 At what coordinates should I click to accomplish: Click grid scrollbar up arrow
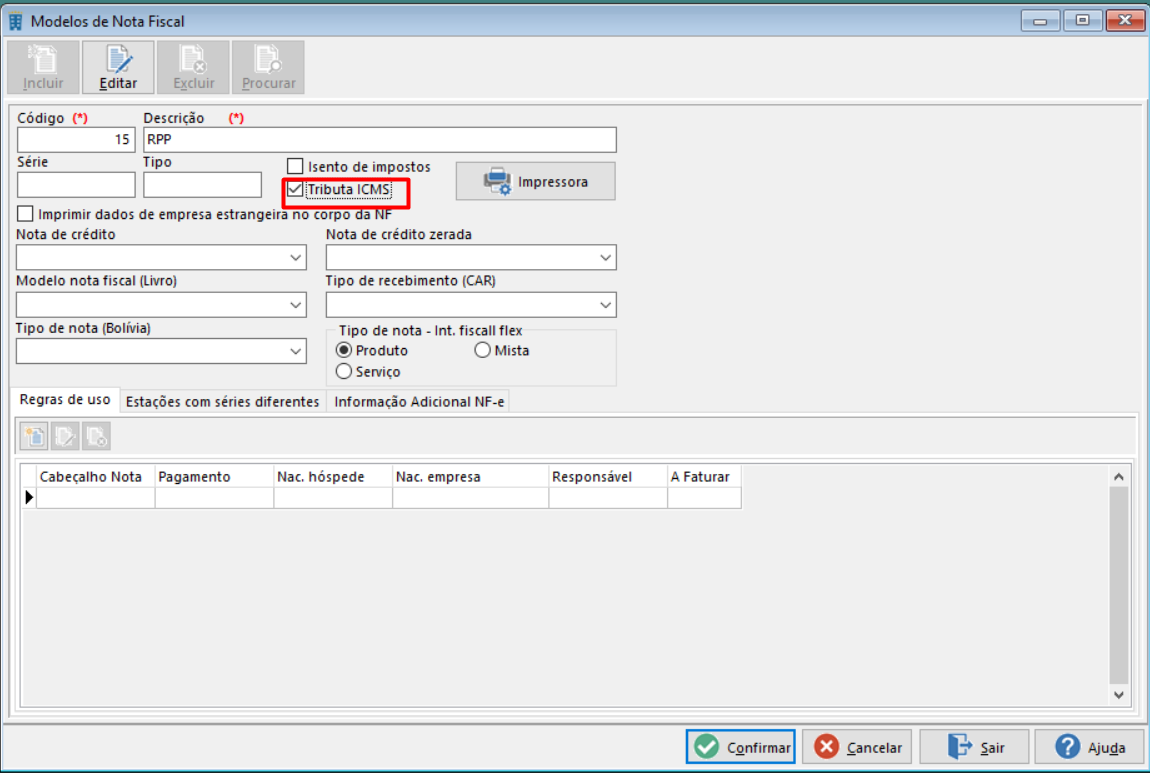click(x=1118, y=477)
